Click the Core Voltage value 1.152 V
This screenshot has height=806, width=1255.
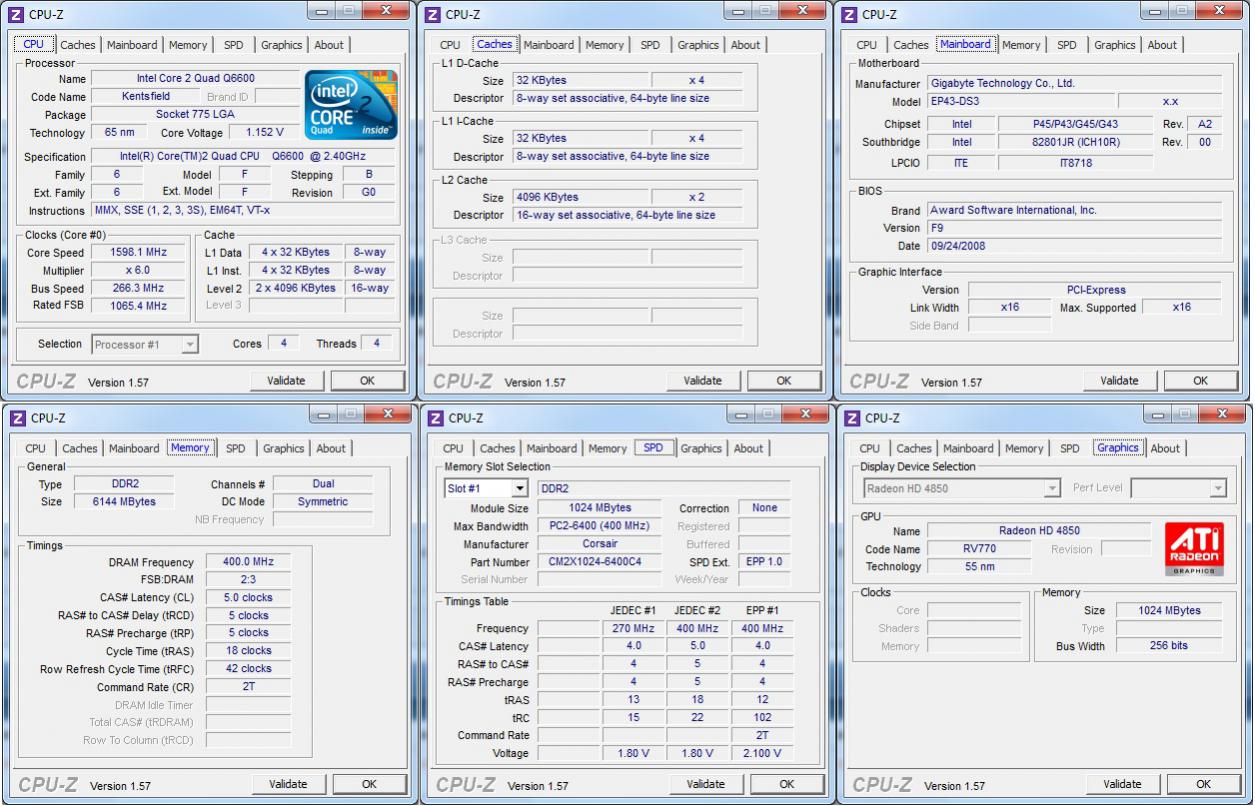(x=264, y=132)
